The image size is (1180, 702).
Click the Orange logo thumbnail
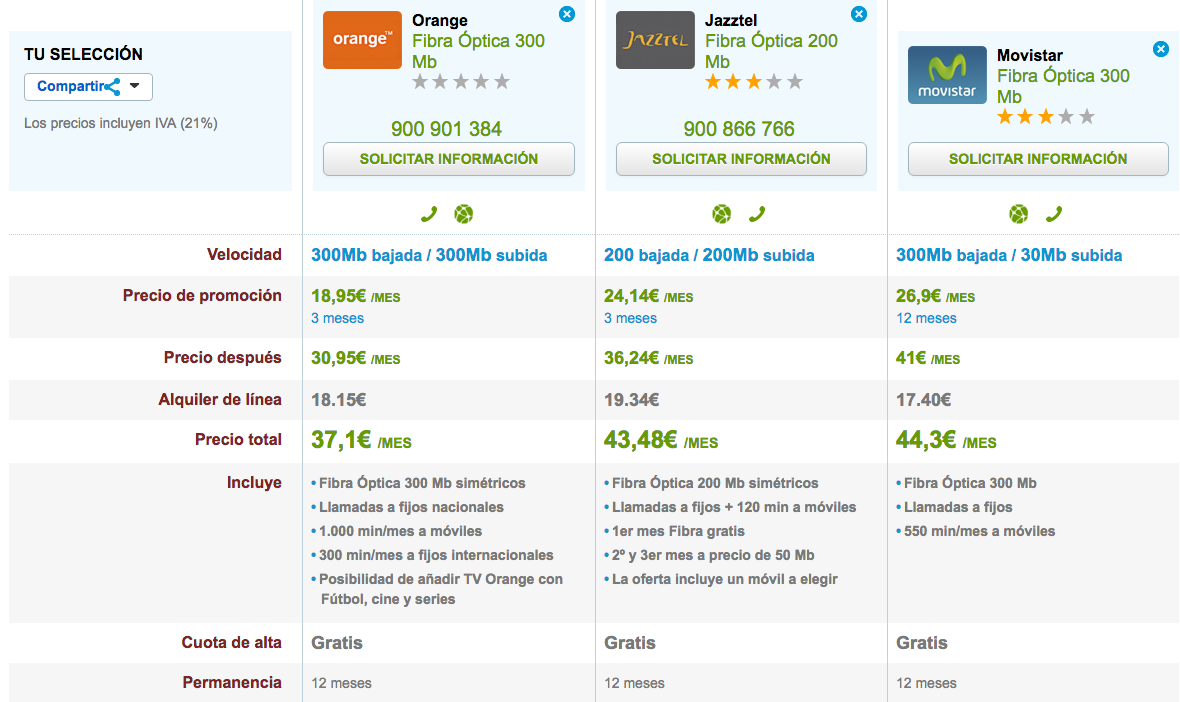click(x=362, y=40)
